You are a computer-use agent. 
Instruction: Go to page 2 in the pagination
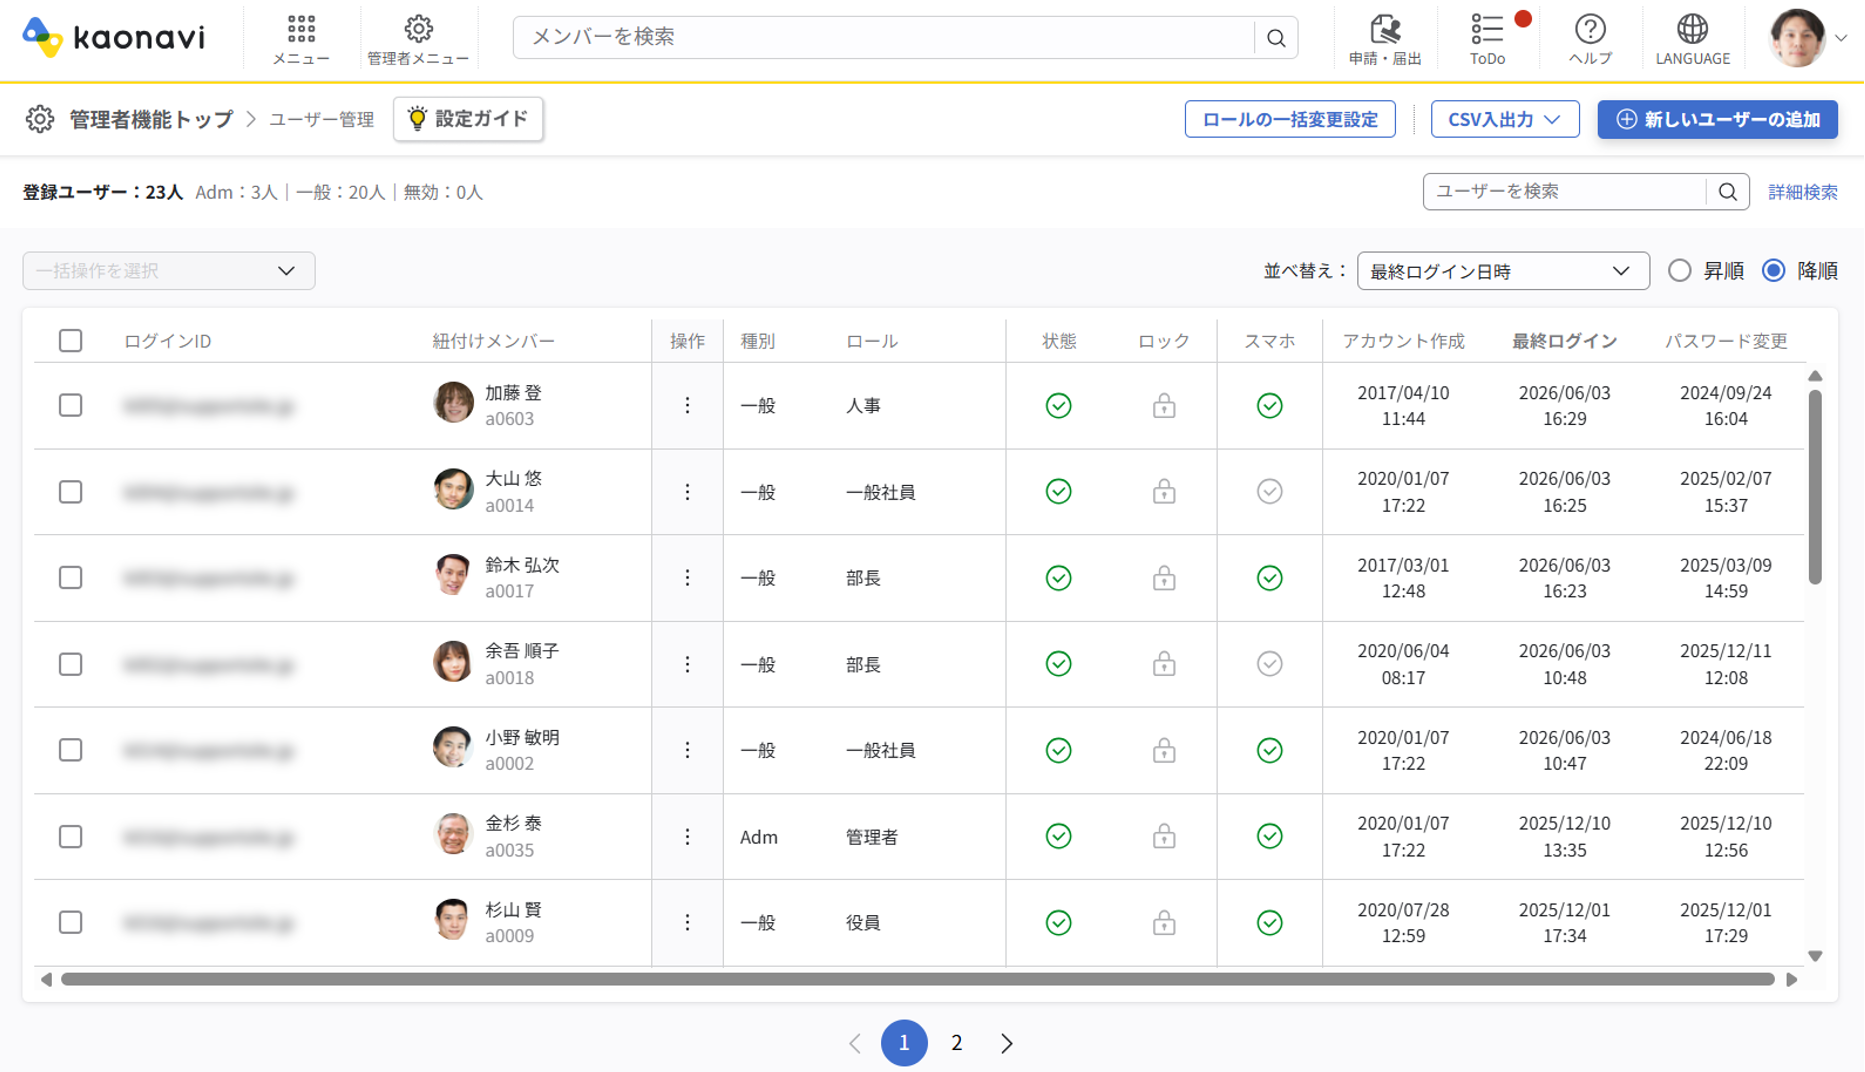[x=956, y=1043]
